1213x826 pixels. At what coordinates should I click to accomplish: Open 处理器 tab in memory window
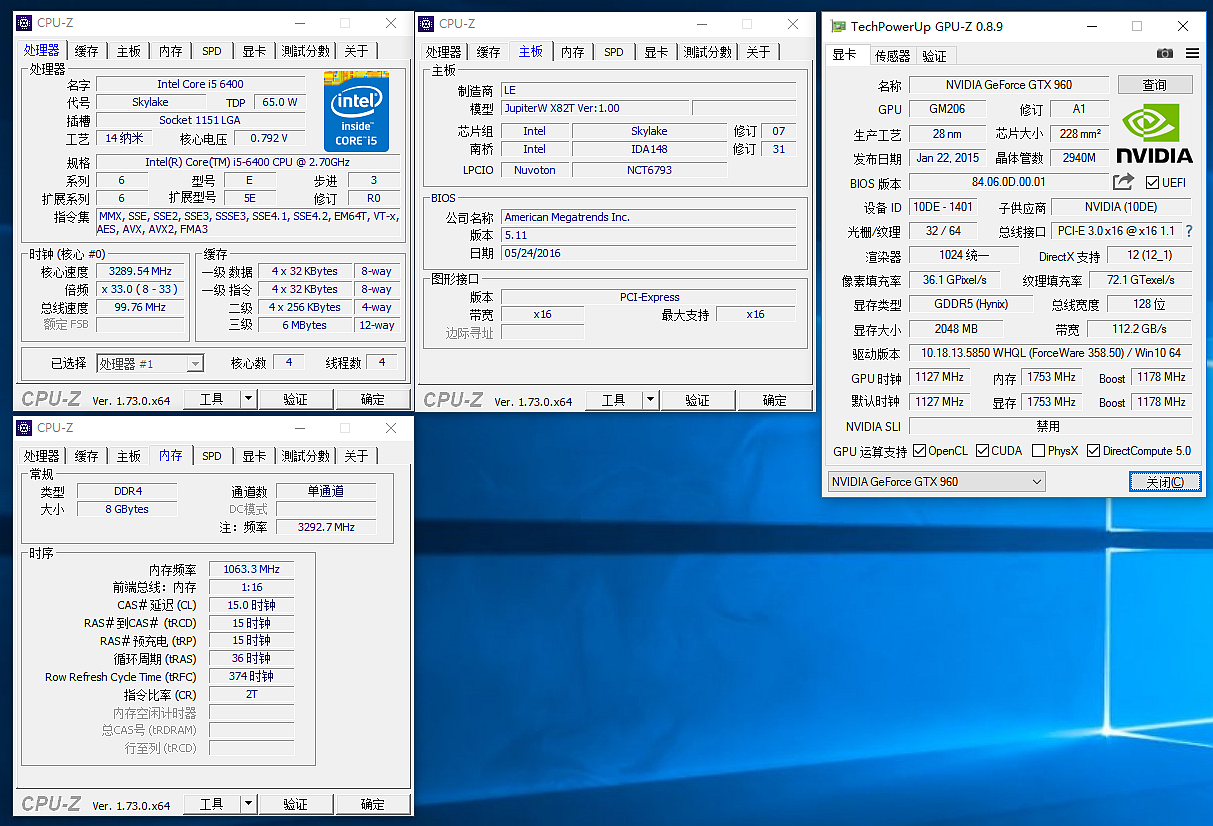pyautogui.click(x=42, y=456)
